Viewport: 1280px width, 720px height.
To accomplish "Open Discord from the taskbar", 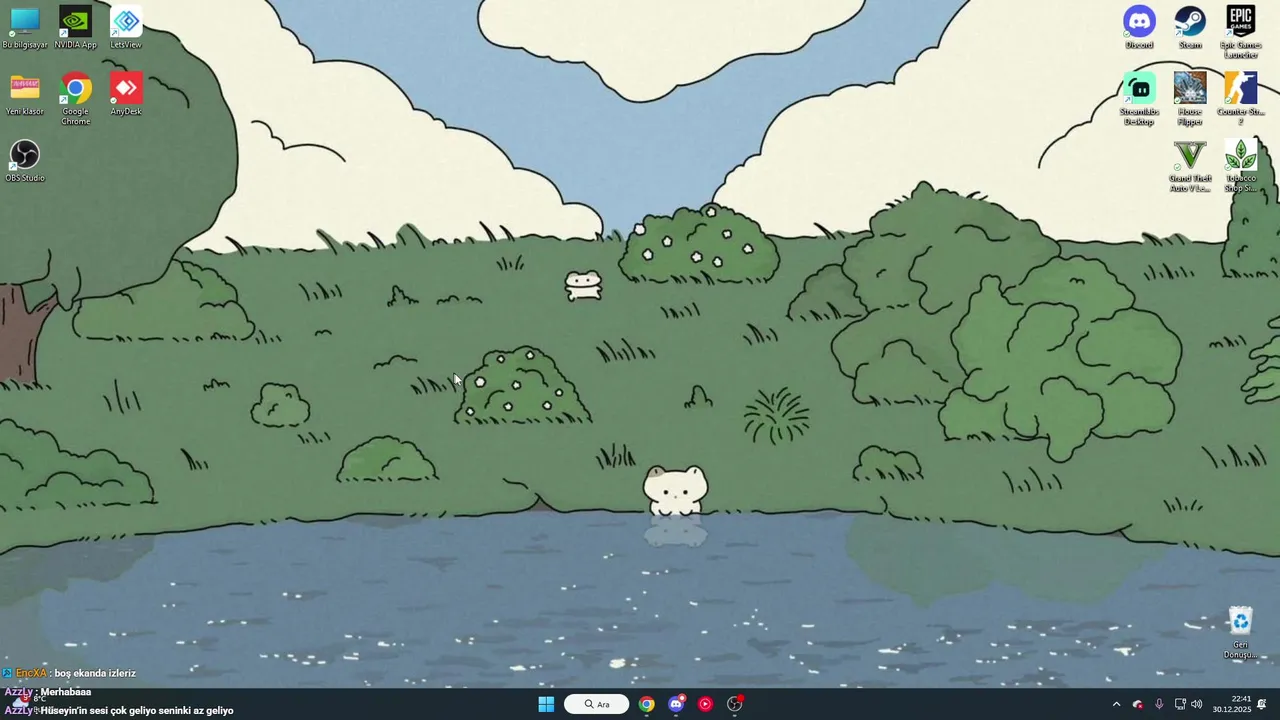I will pos(676,704).
